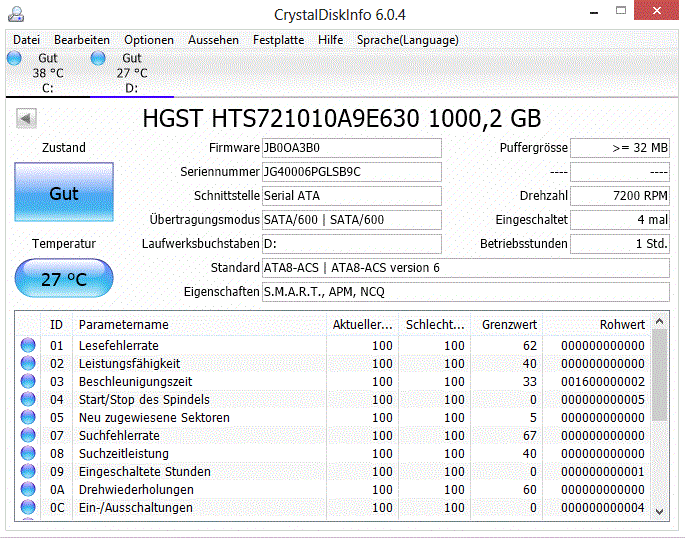Click the scroll down arrow of SMART list
The height and width of the screenshot is (538, 685).
click(x=660, y=511)
